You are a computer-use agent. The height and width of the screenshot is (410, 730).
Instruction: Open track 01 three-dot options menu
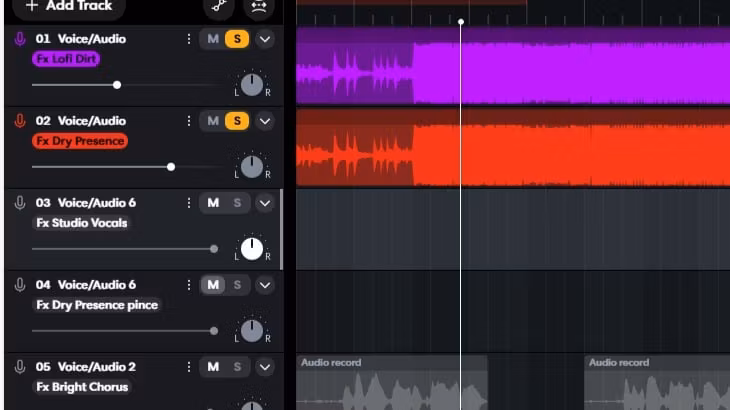point(189,39)
